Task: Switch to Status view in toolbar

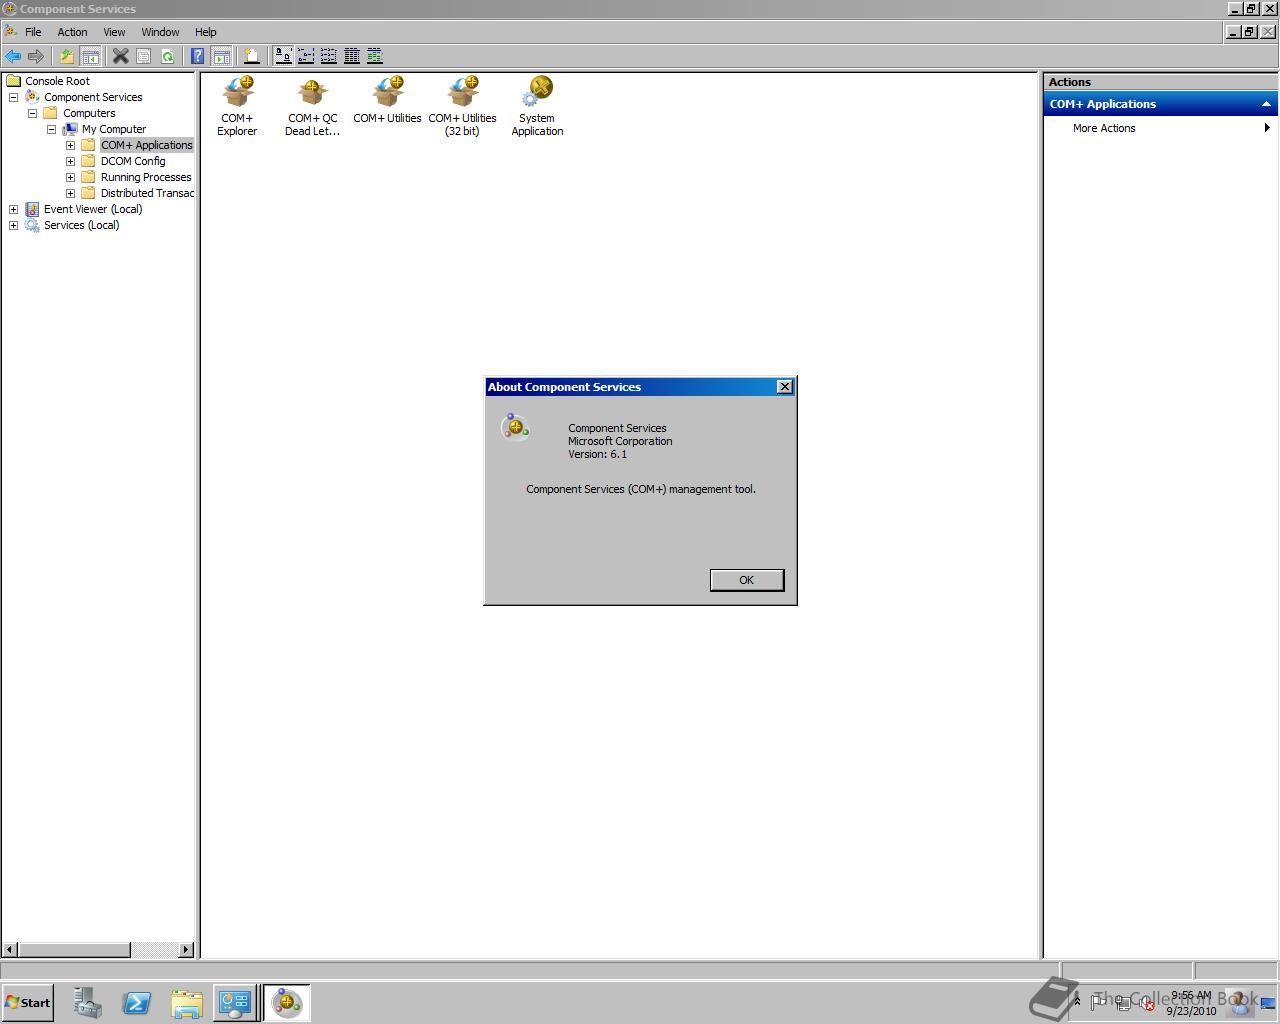Action: (x=375, y=56)
